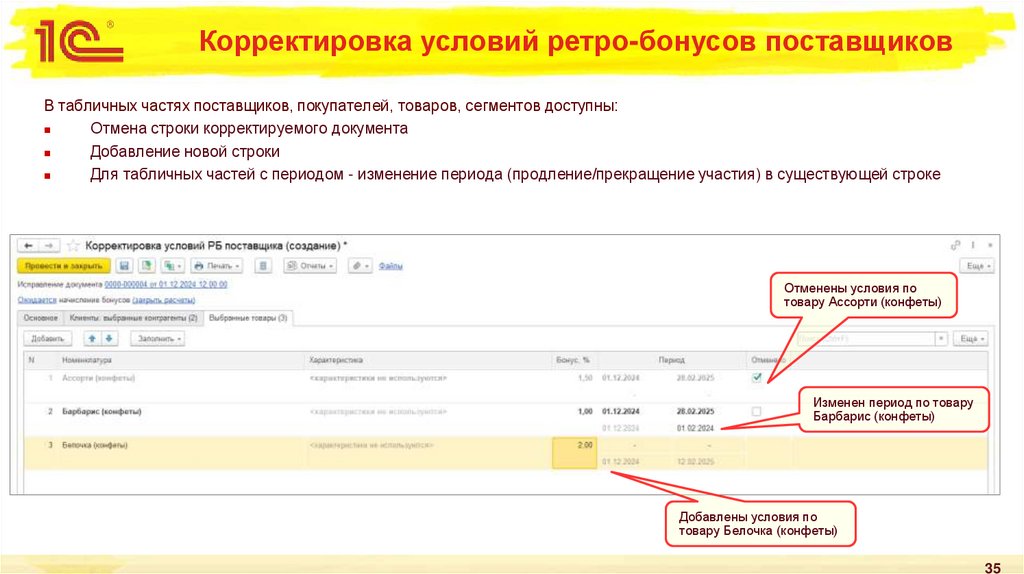This screenshot has height=574, width=1024.
Task: Toggle Отменено checkbox for Барбарис row
Action: pyautogui.click(x=756, y=411)
